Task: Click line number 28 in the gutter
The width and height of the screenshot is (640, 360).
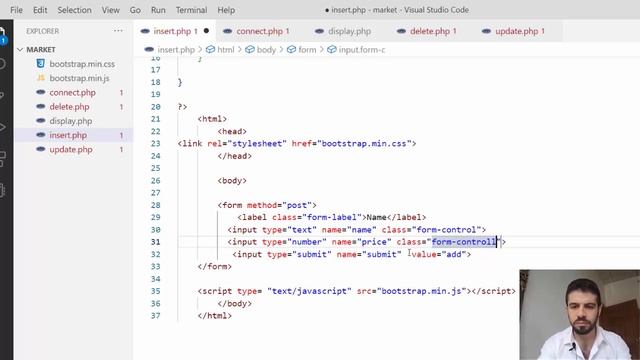Action: point(156,205)
